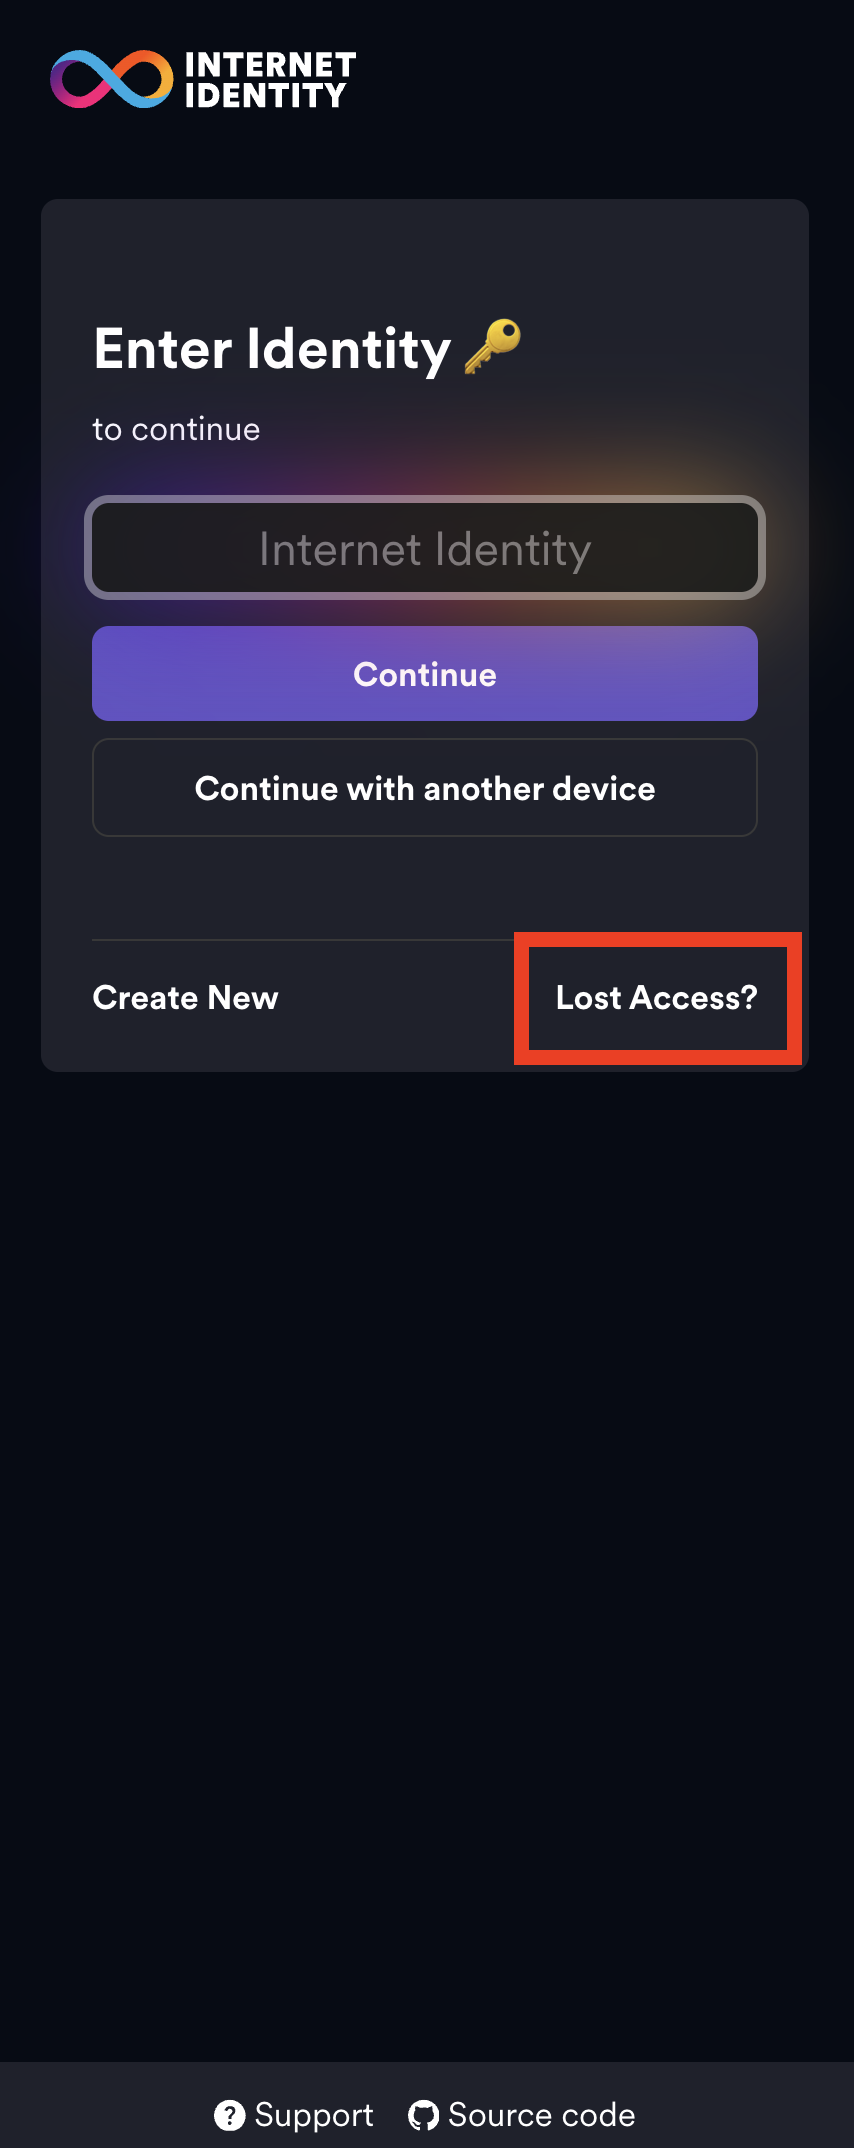Click the golden key emoji
The height and width of the screenshot is (2148, 854).
pos(493,347)
